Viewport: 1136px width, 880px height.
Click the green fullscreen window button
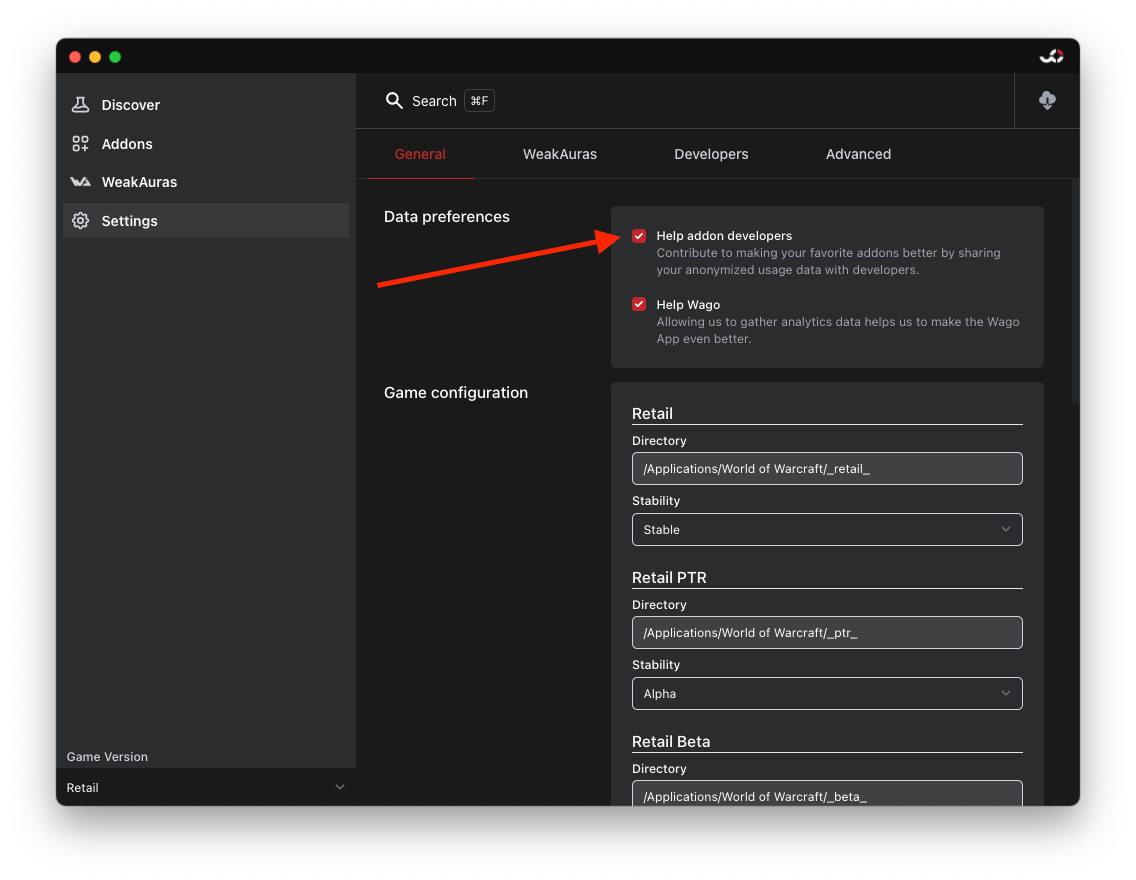115,57
